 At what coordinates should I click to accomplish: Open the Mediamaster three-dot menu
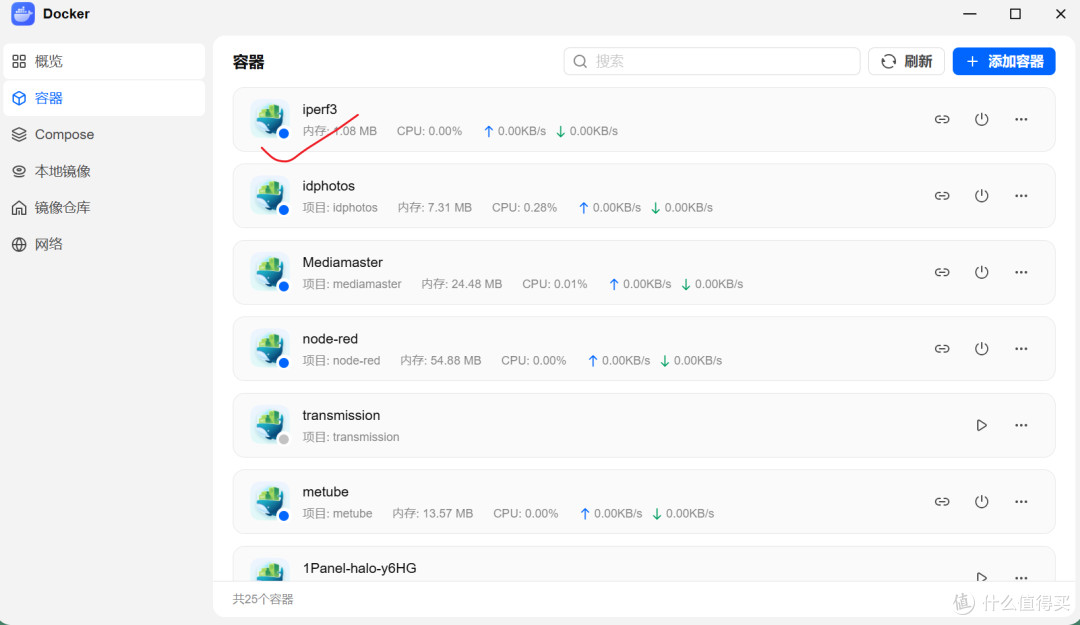pos(1021,272)
